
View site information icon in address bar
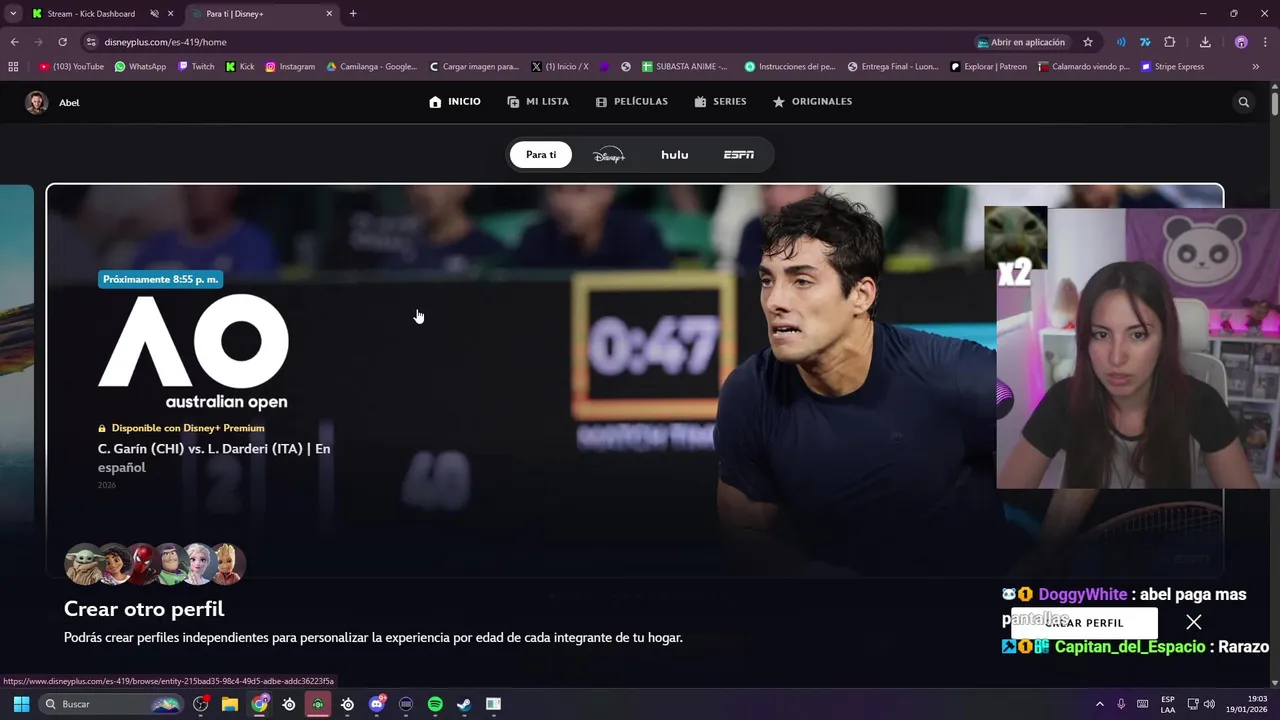91,42
